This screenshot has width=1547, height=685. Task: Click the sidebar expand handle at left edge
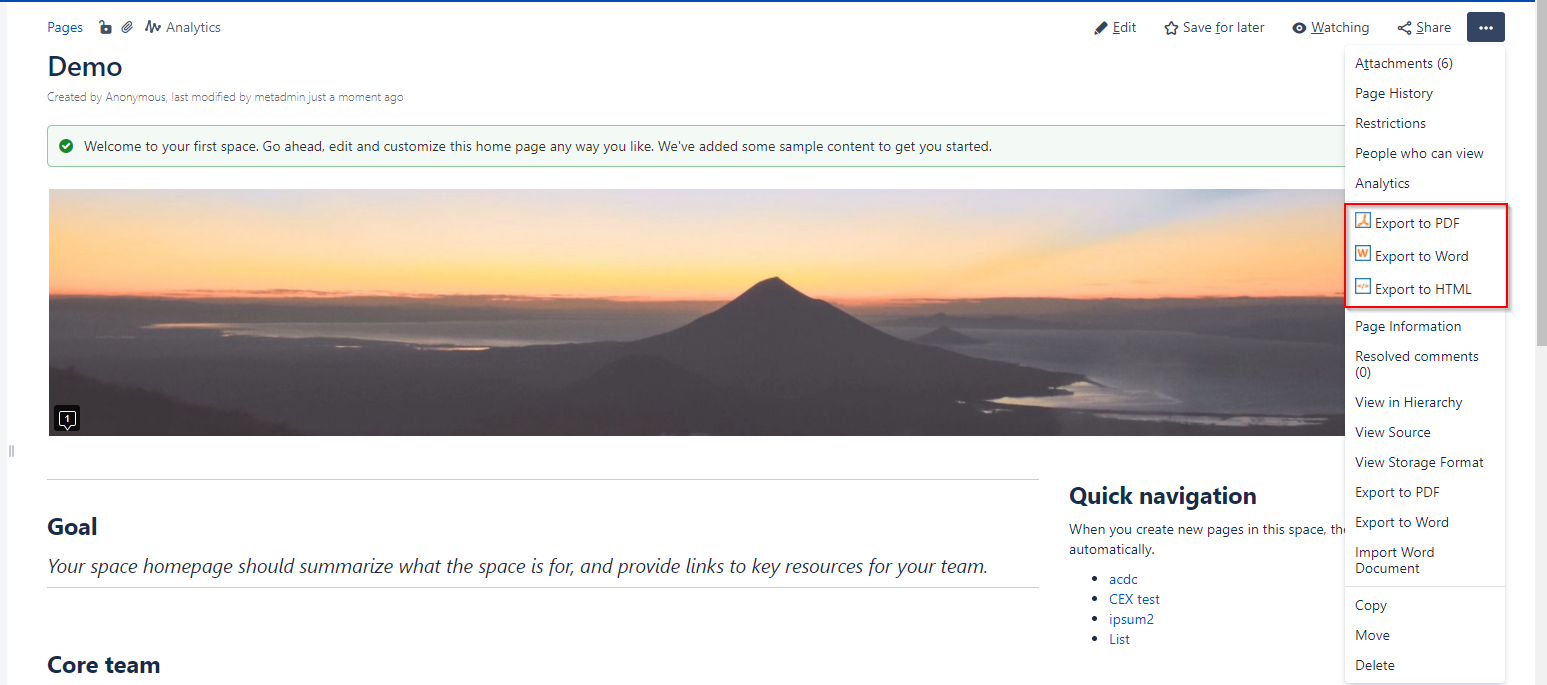coord(11,451)
